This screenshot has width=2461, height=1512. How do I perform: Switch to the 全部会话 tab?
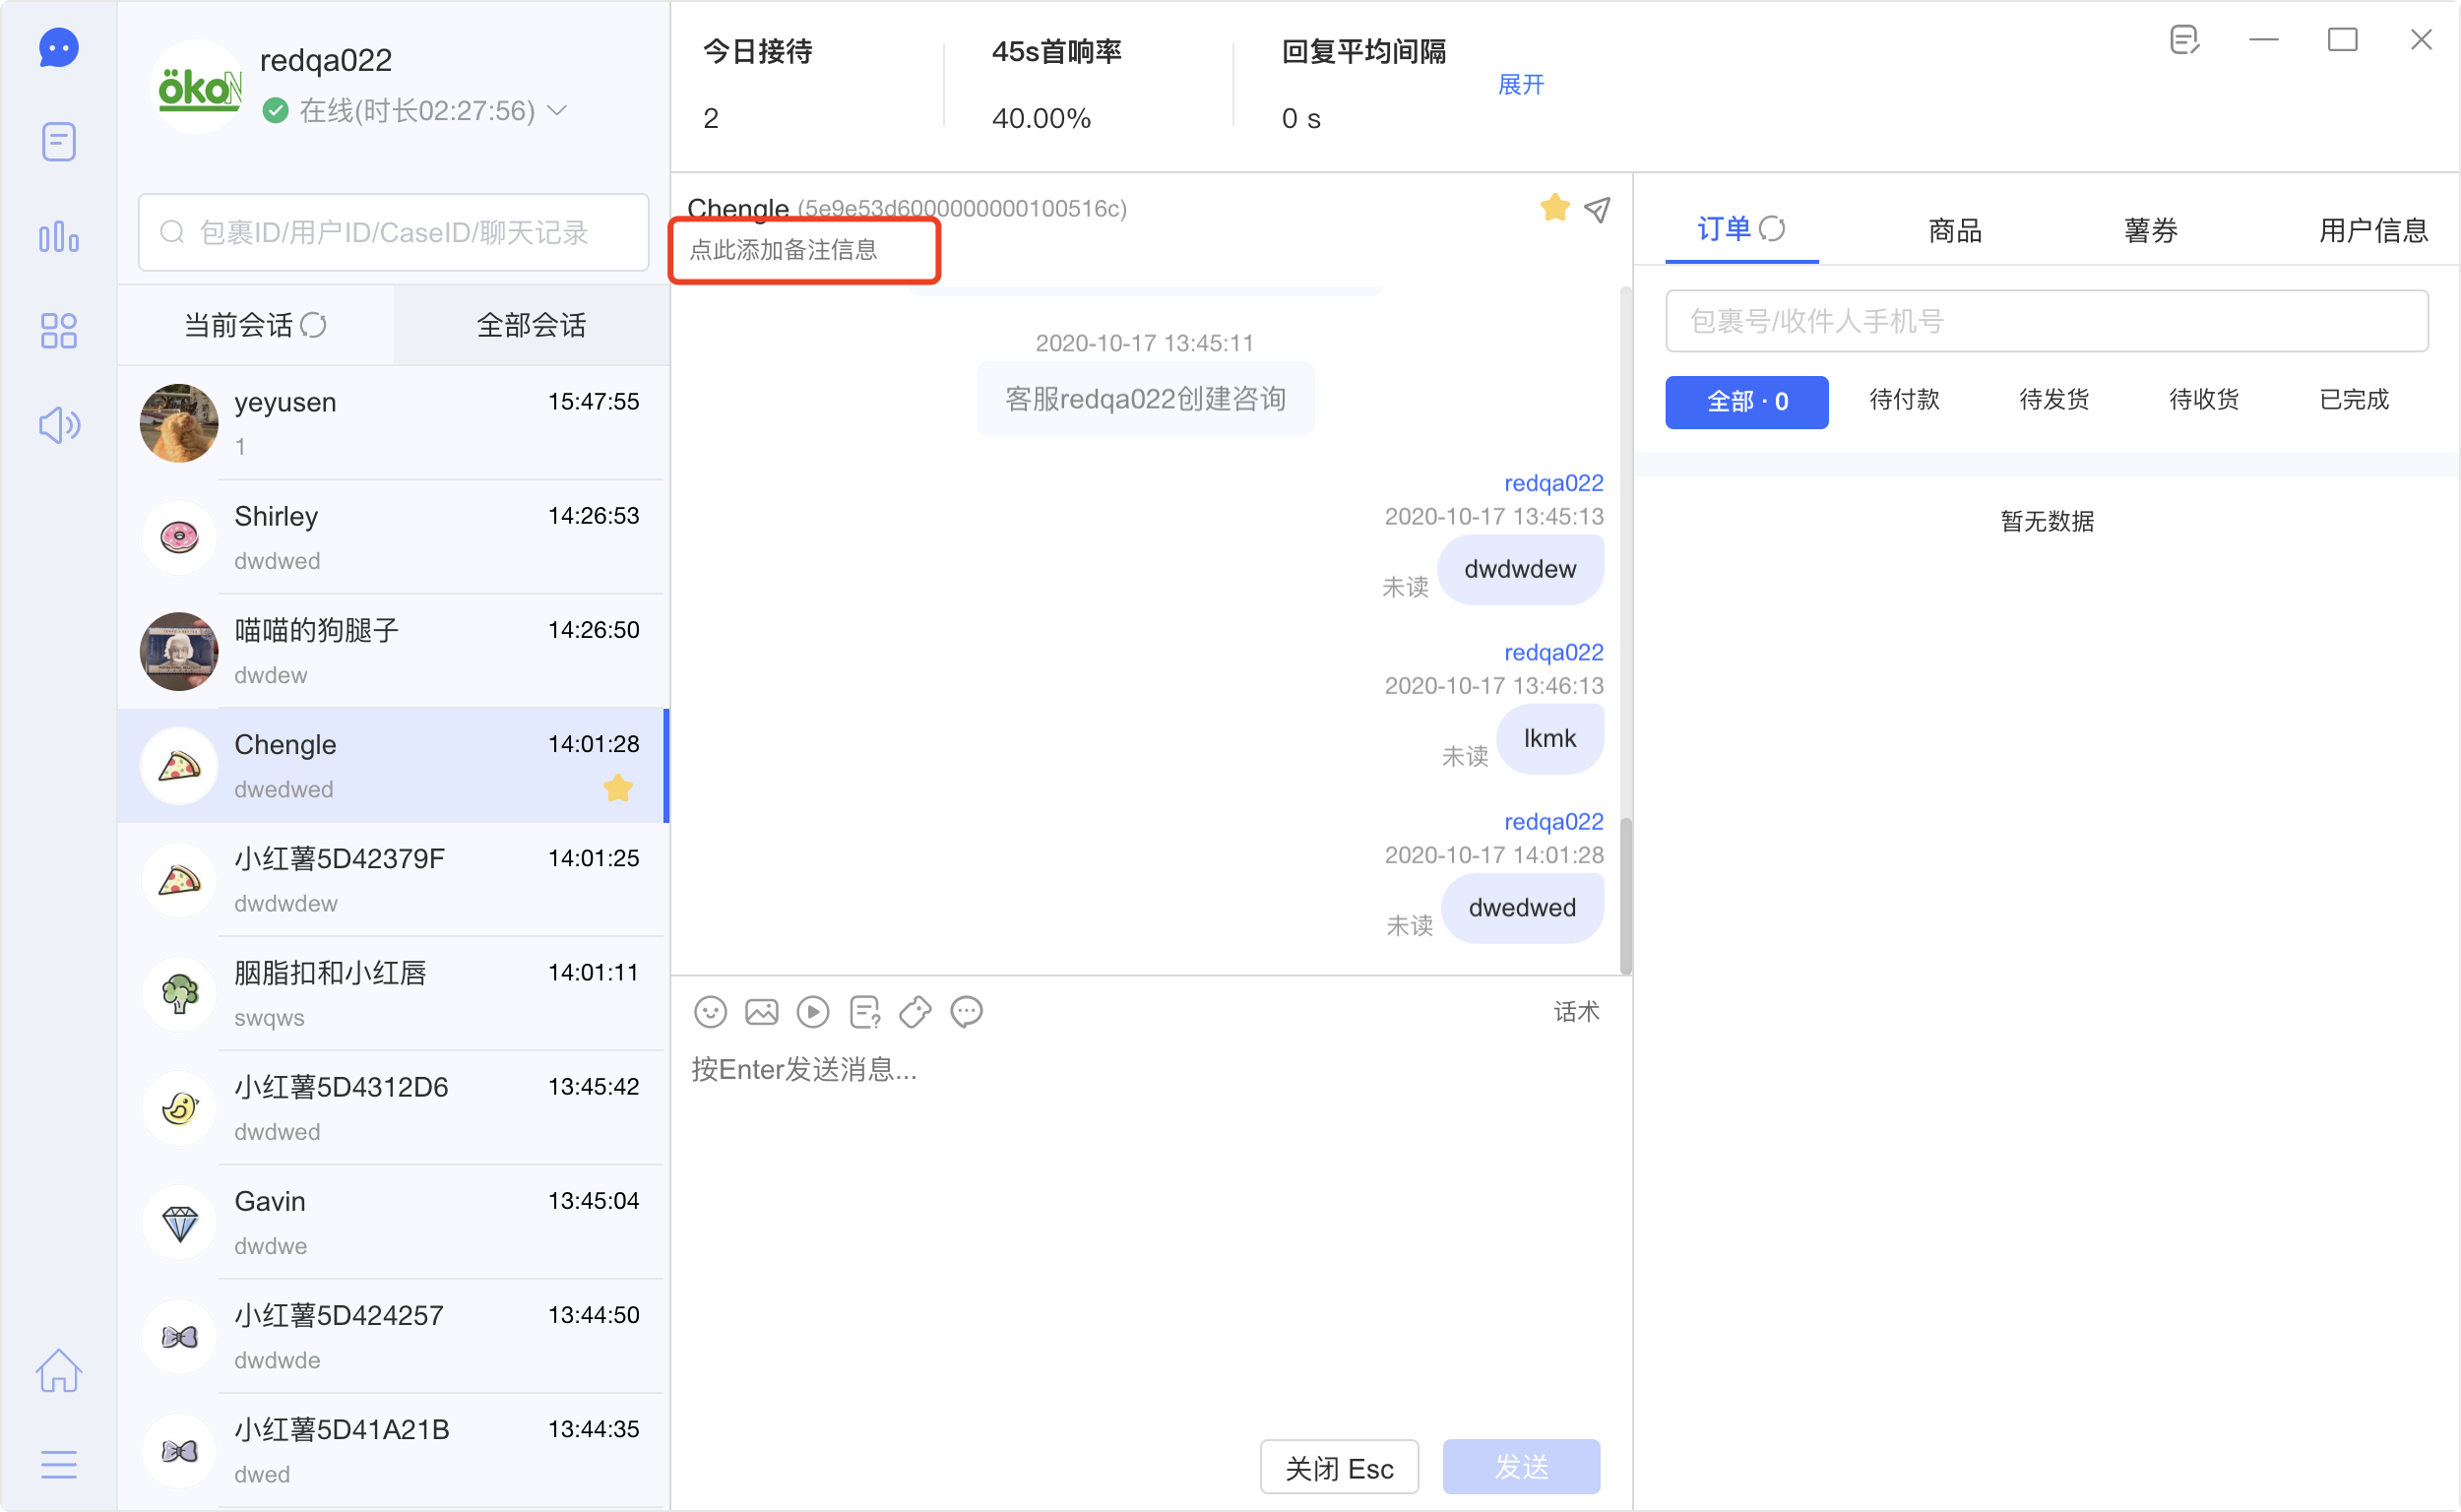tap(531, 325)
